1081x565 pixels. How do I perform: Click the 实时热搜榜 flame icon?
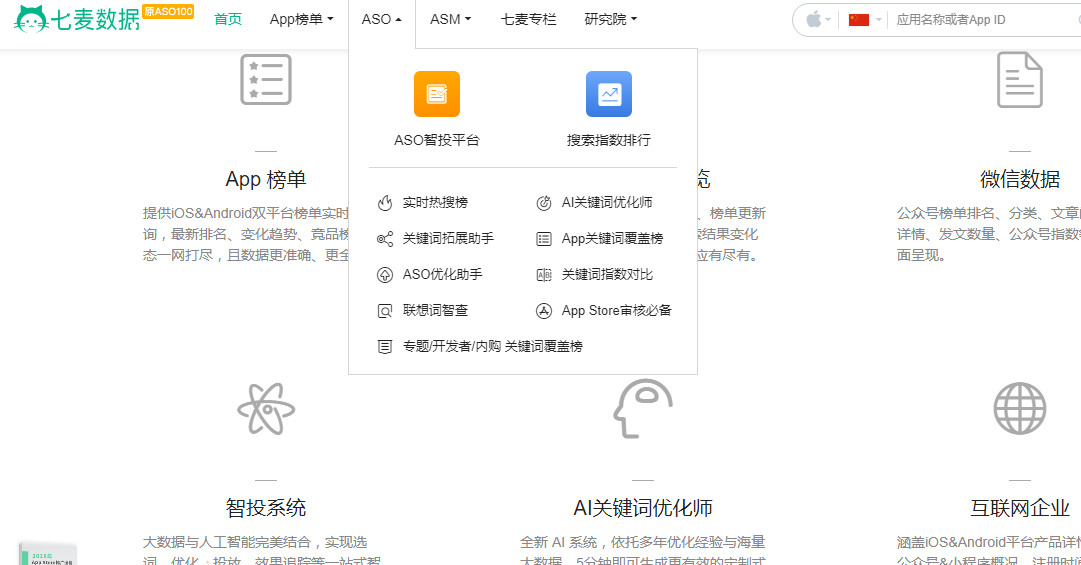[385, 203]
